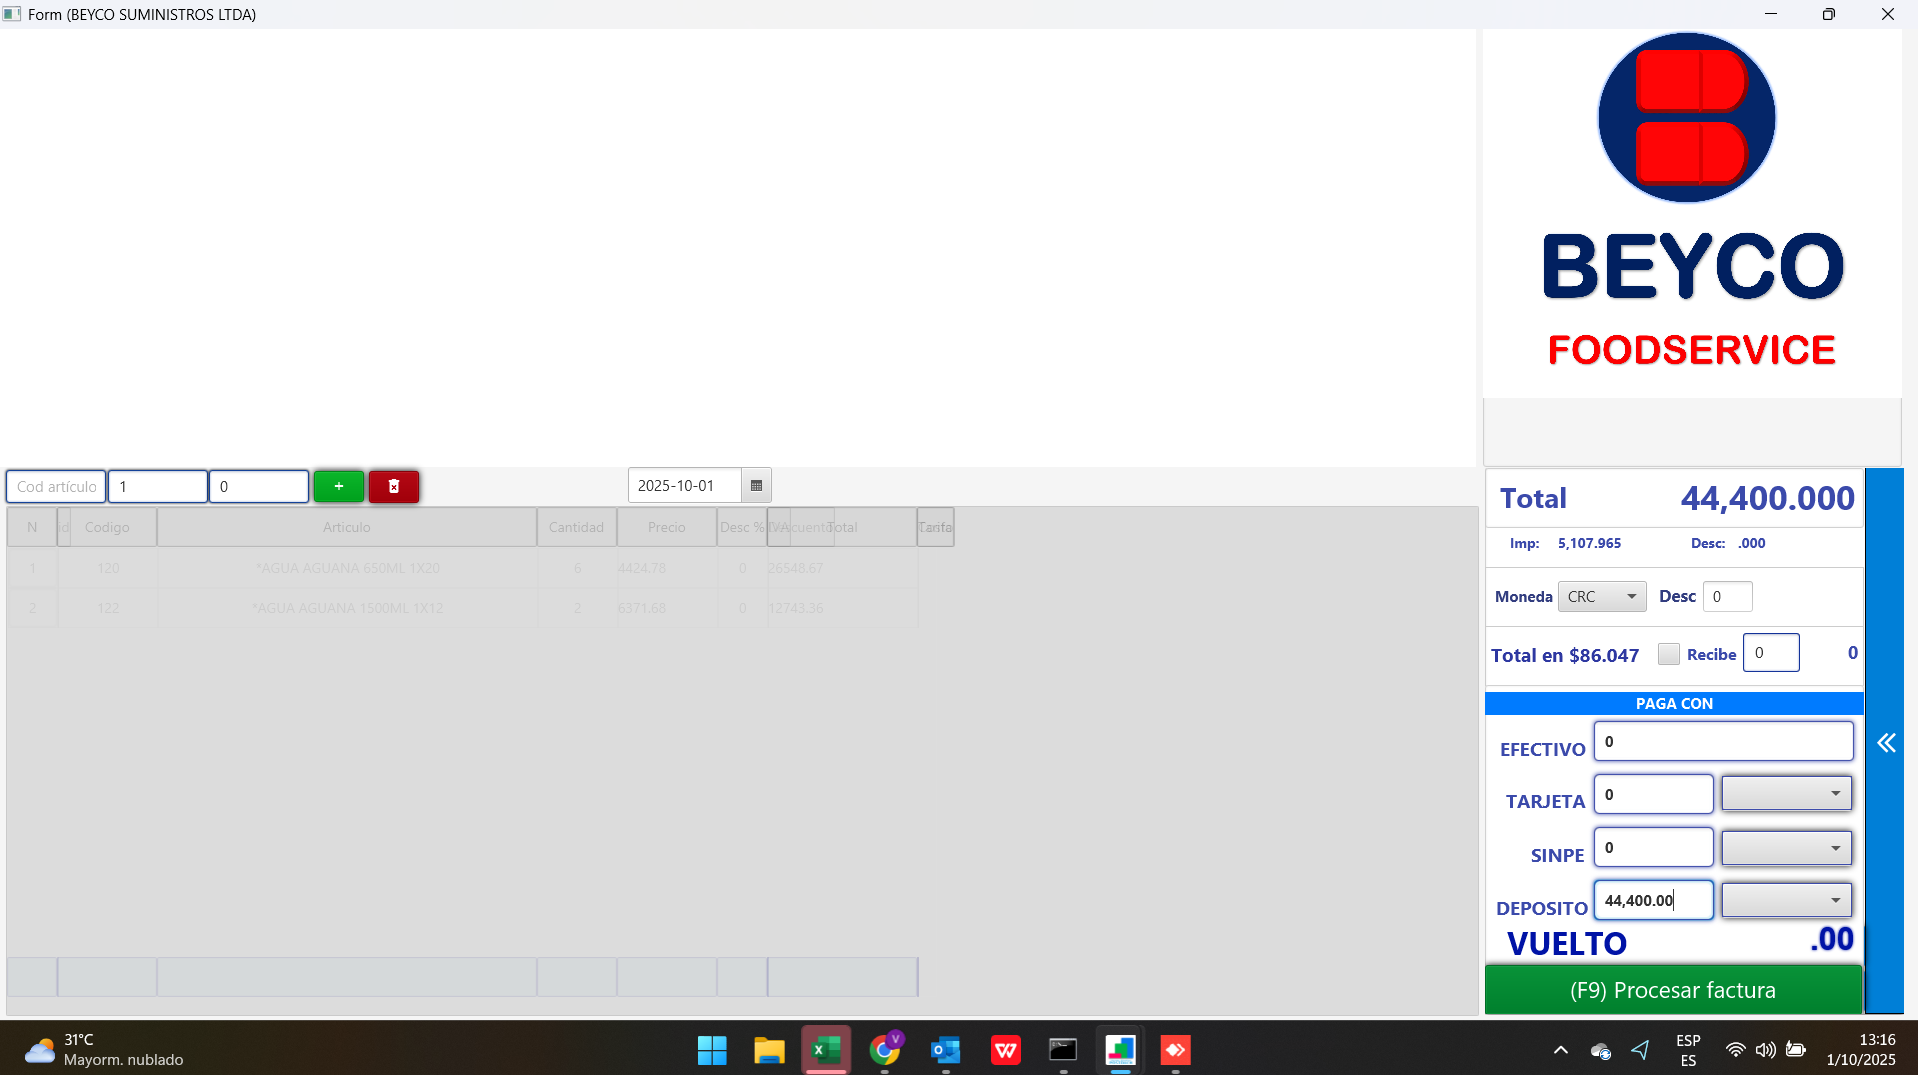Open the DEPOSITO bank dropdown
Image resolution: width=1918 pixels, height=1075 pixels.
click(1786, 900)
